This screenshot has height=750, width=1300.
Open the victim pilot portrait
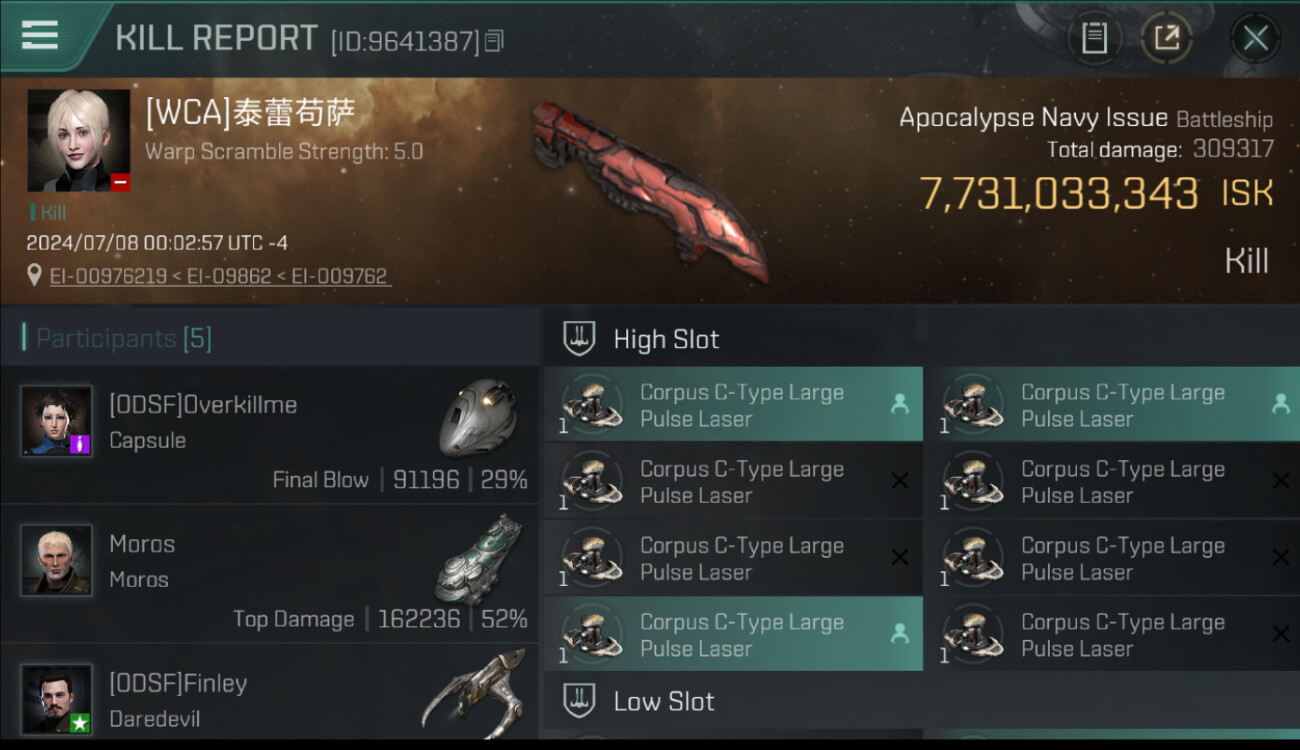79,140
